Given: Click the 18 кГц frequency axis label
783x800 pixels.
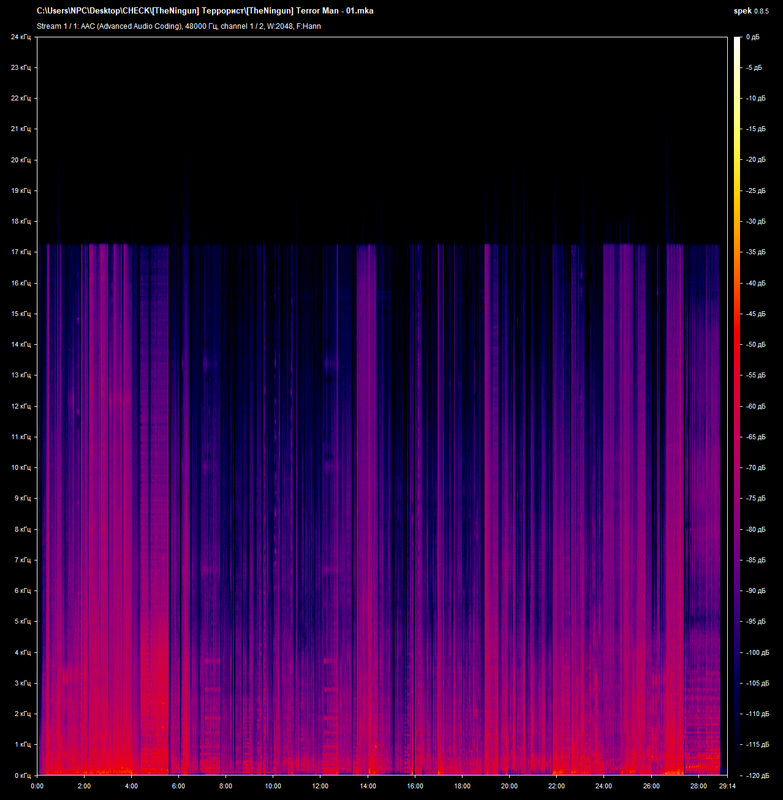Looking at the screenshot, I should (x=21, y=221).
